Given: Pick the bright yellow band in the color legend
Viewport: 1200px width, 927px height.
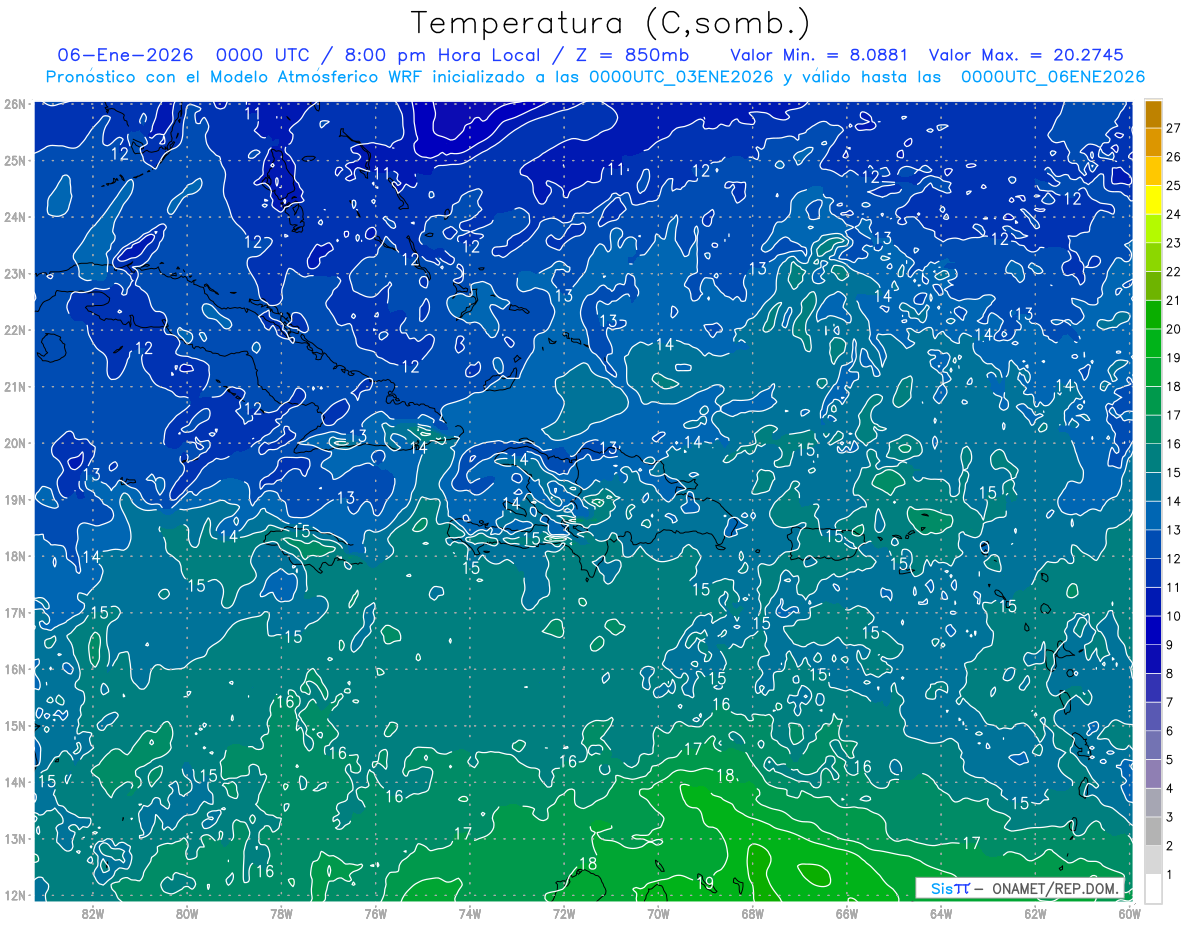Looking at the screenshot, I should point(1154,201).
